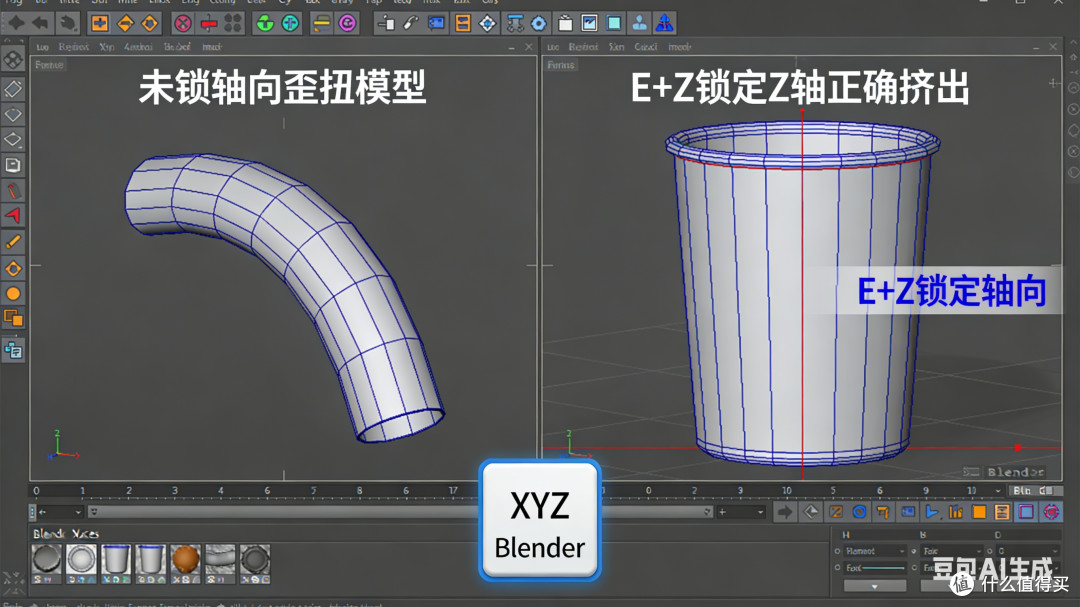The image size is (1080, 607).
Task: Click the orange sphere icon in left sidebar
Action: [x=13, y=294]
